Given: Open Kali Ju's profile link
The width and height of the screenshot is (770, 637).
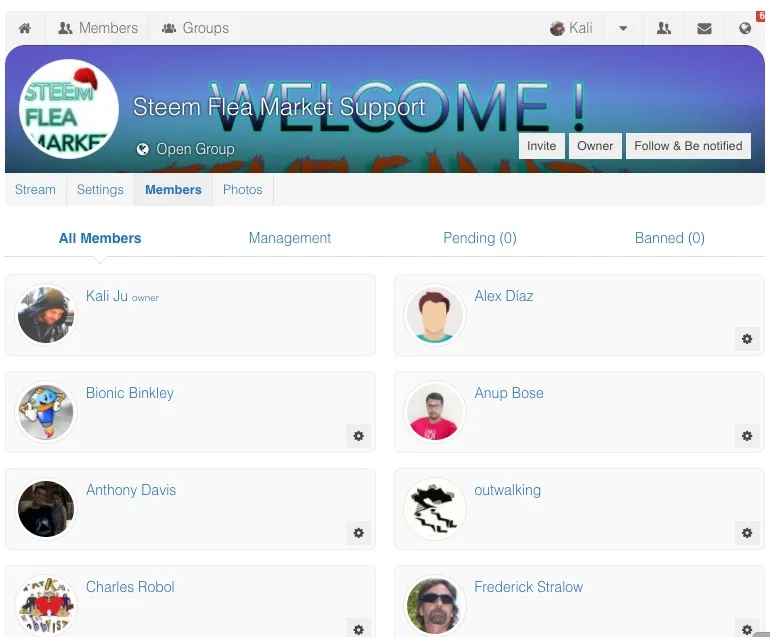Looking at the screenshot, I should click(x=107, y=296).
